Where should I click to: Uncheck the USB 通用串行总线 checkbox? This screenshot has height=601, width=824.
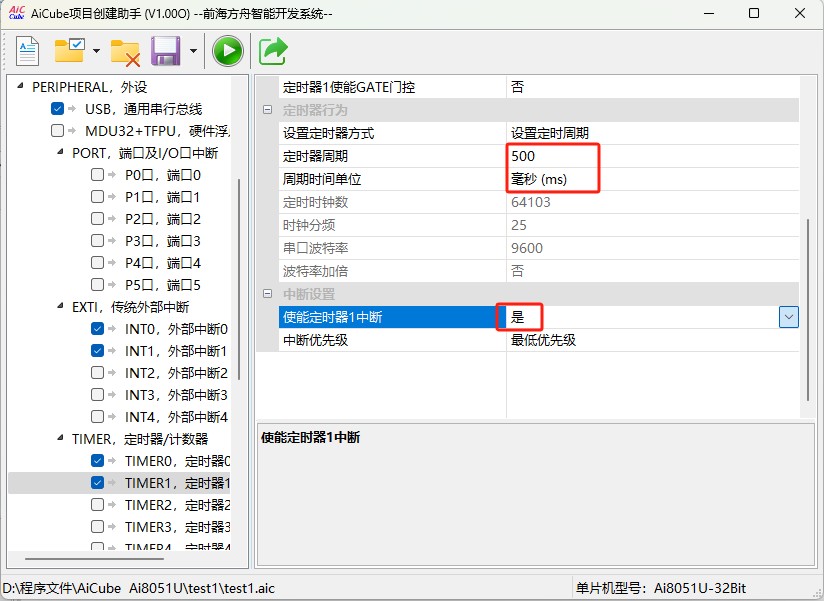57,109
